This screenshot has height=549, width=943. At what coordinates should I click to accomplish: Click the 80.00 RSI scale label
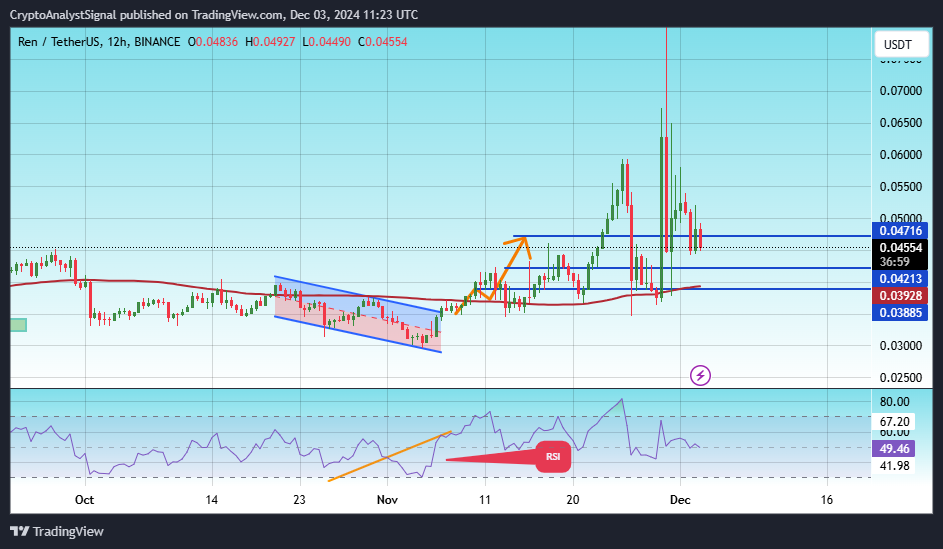894,402
